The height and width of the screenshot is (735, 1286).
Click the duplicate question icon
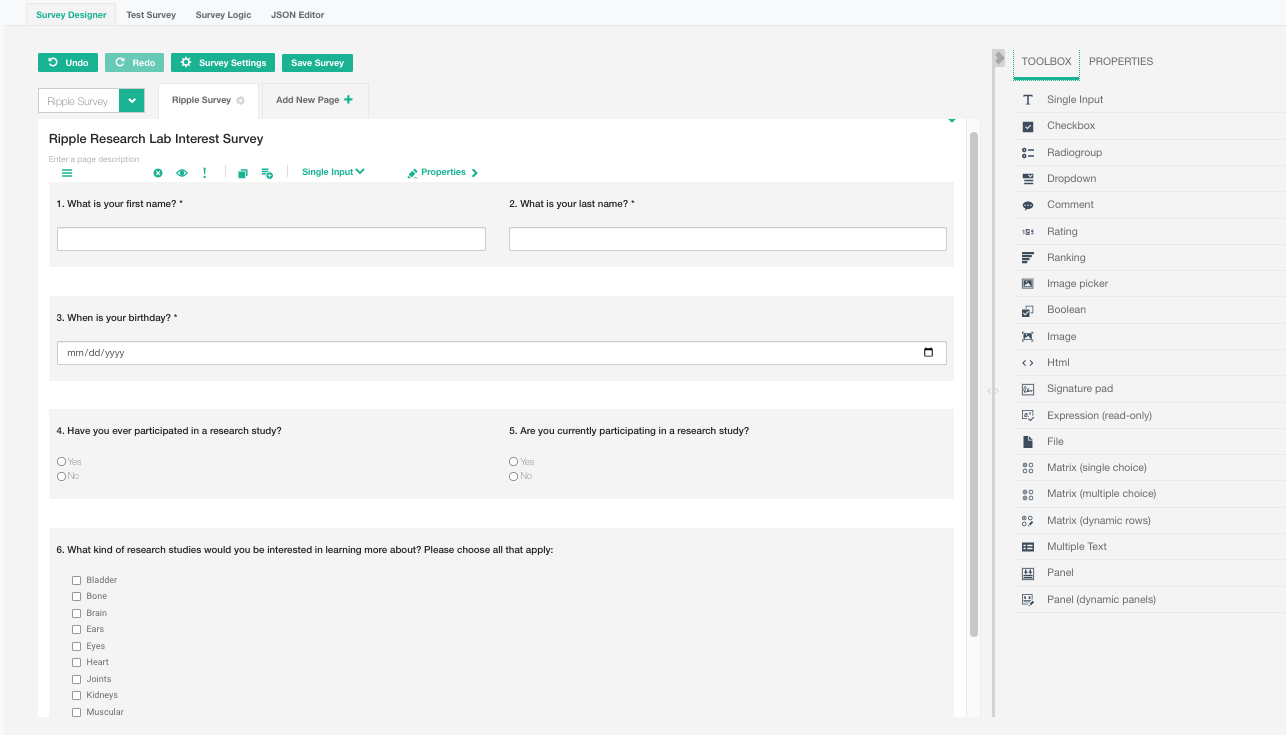pyautogui.click(x=243, y=173)
